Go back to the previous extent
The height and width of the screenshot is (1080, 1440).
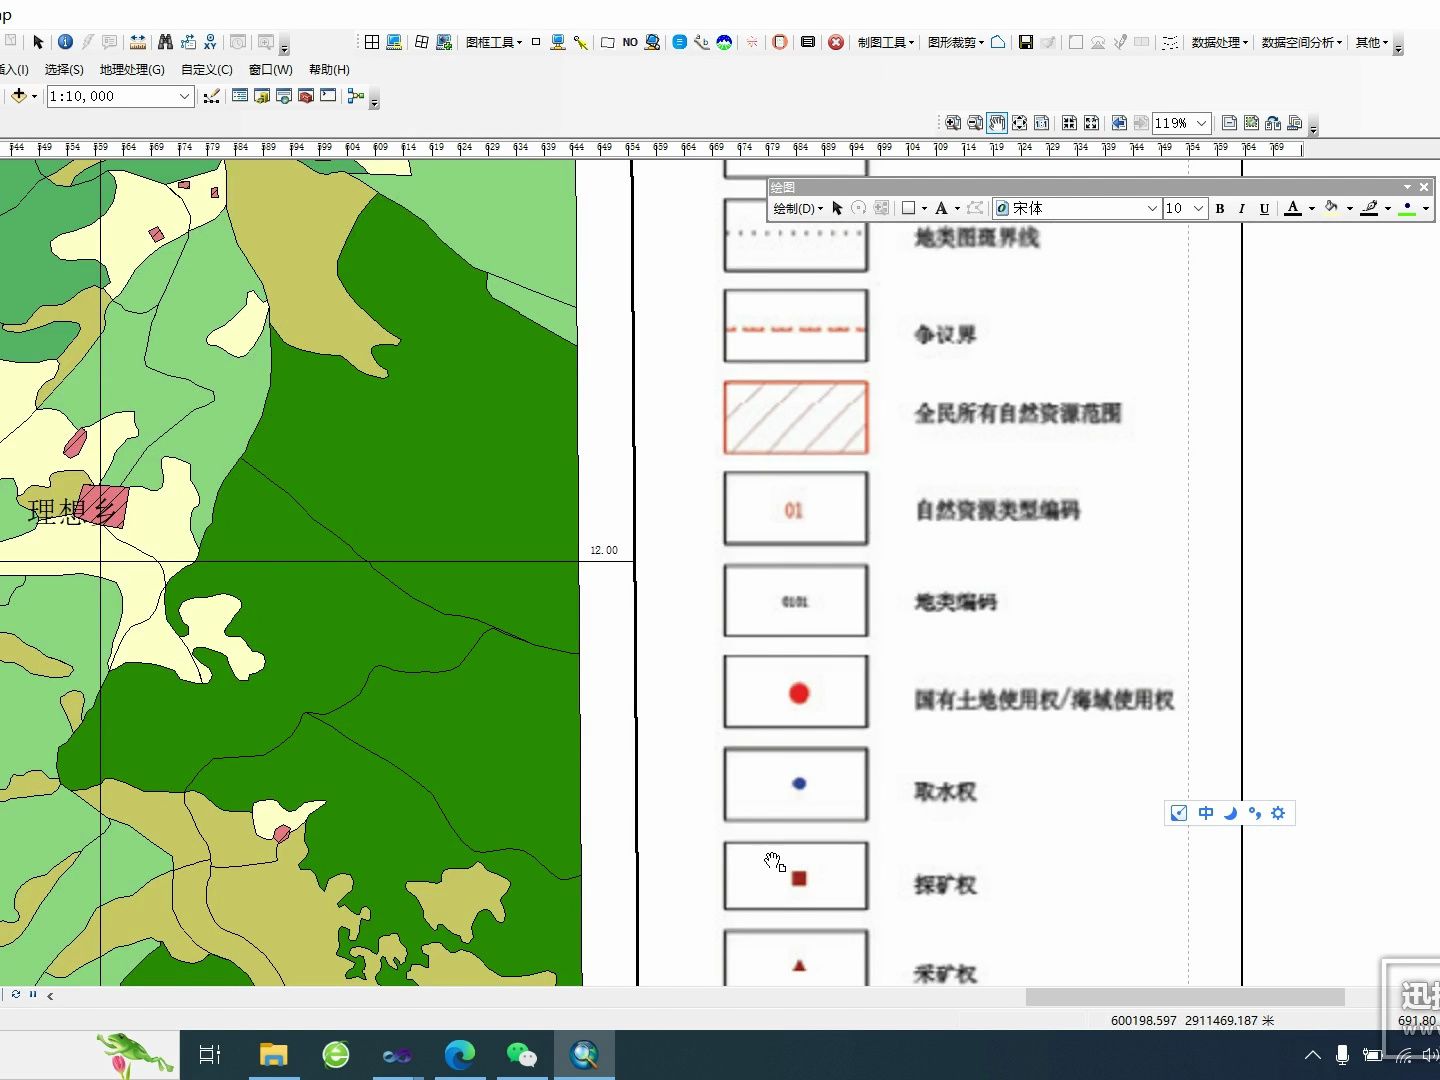click(1119, 123)
